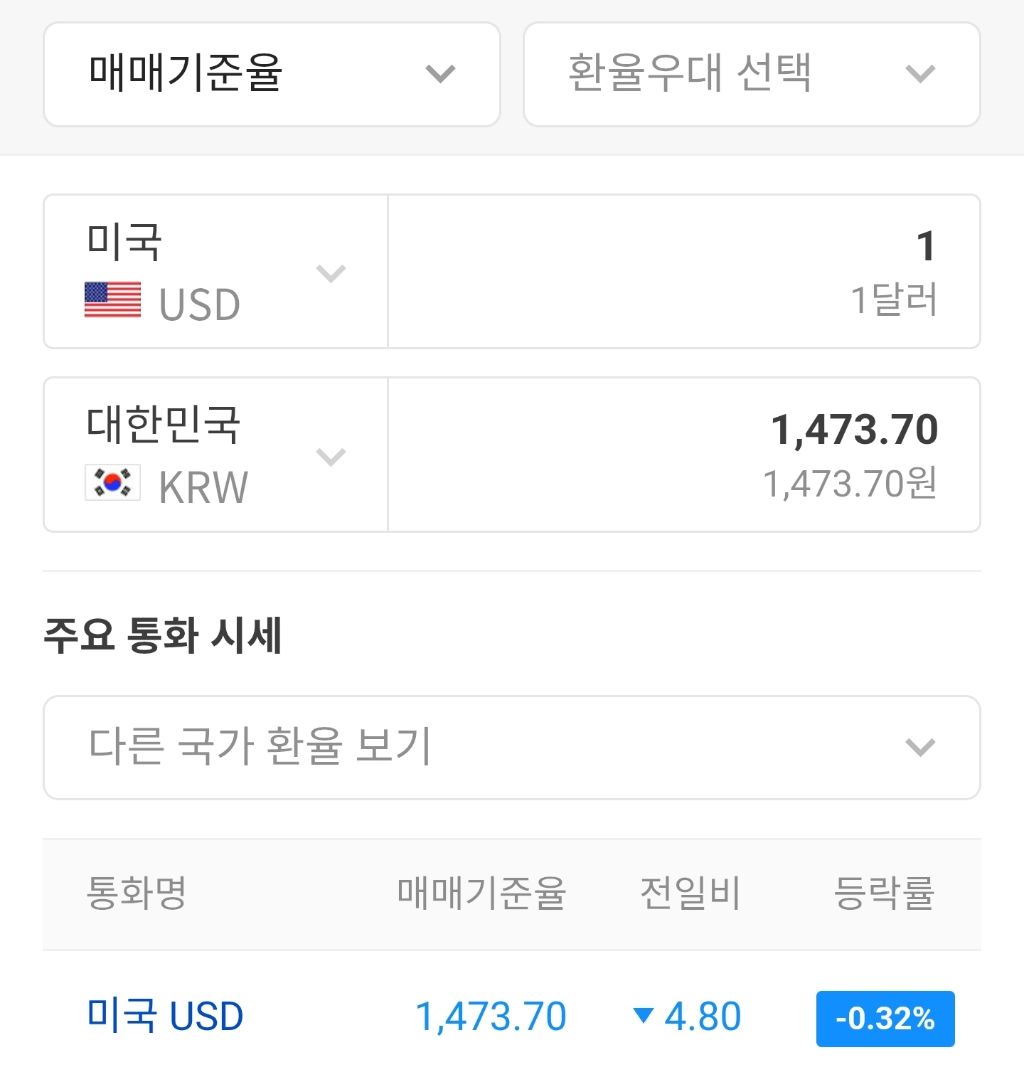Open the 매매기준율 dropdown
Viewport: 1024px width, 1077px height.
pyautogui.click(x=272, y=74)
